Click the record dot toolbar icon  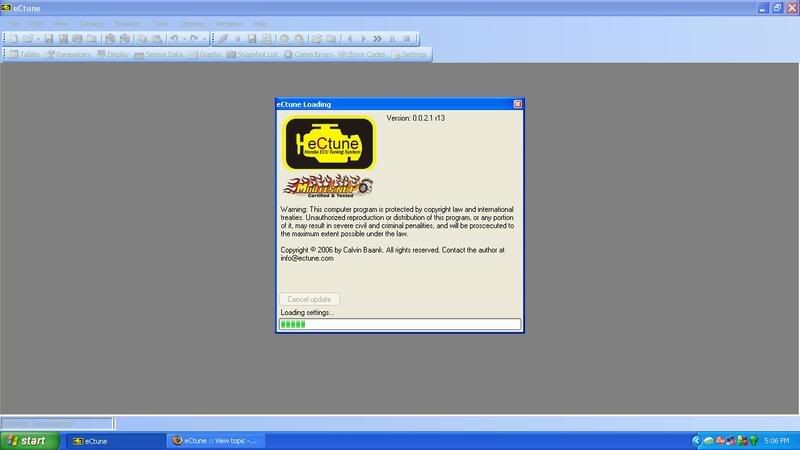(x=237, y=39)
